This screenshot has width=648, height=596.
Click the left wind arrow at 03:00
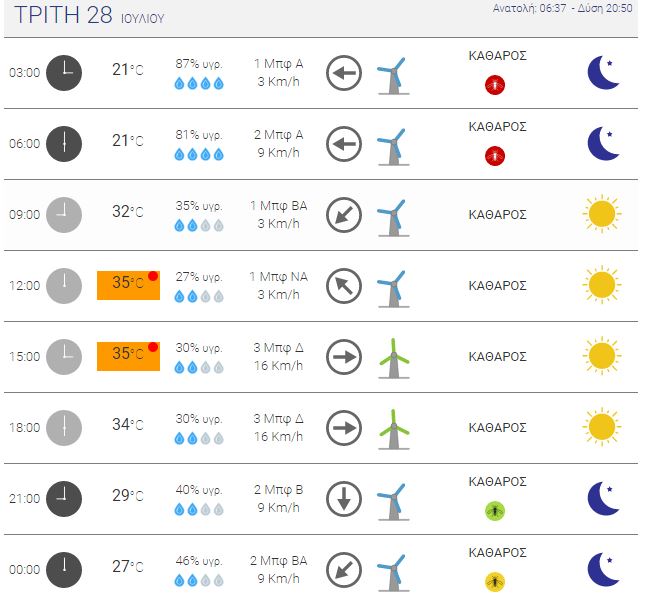click(344, 73)
